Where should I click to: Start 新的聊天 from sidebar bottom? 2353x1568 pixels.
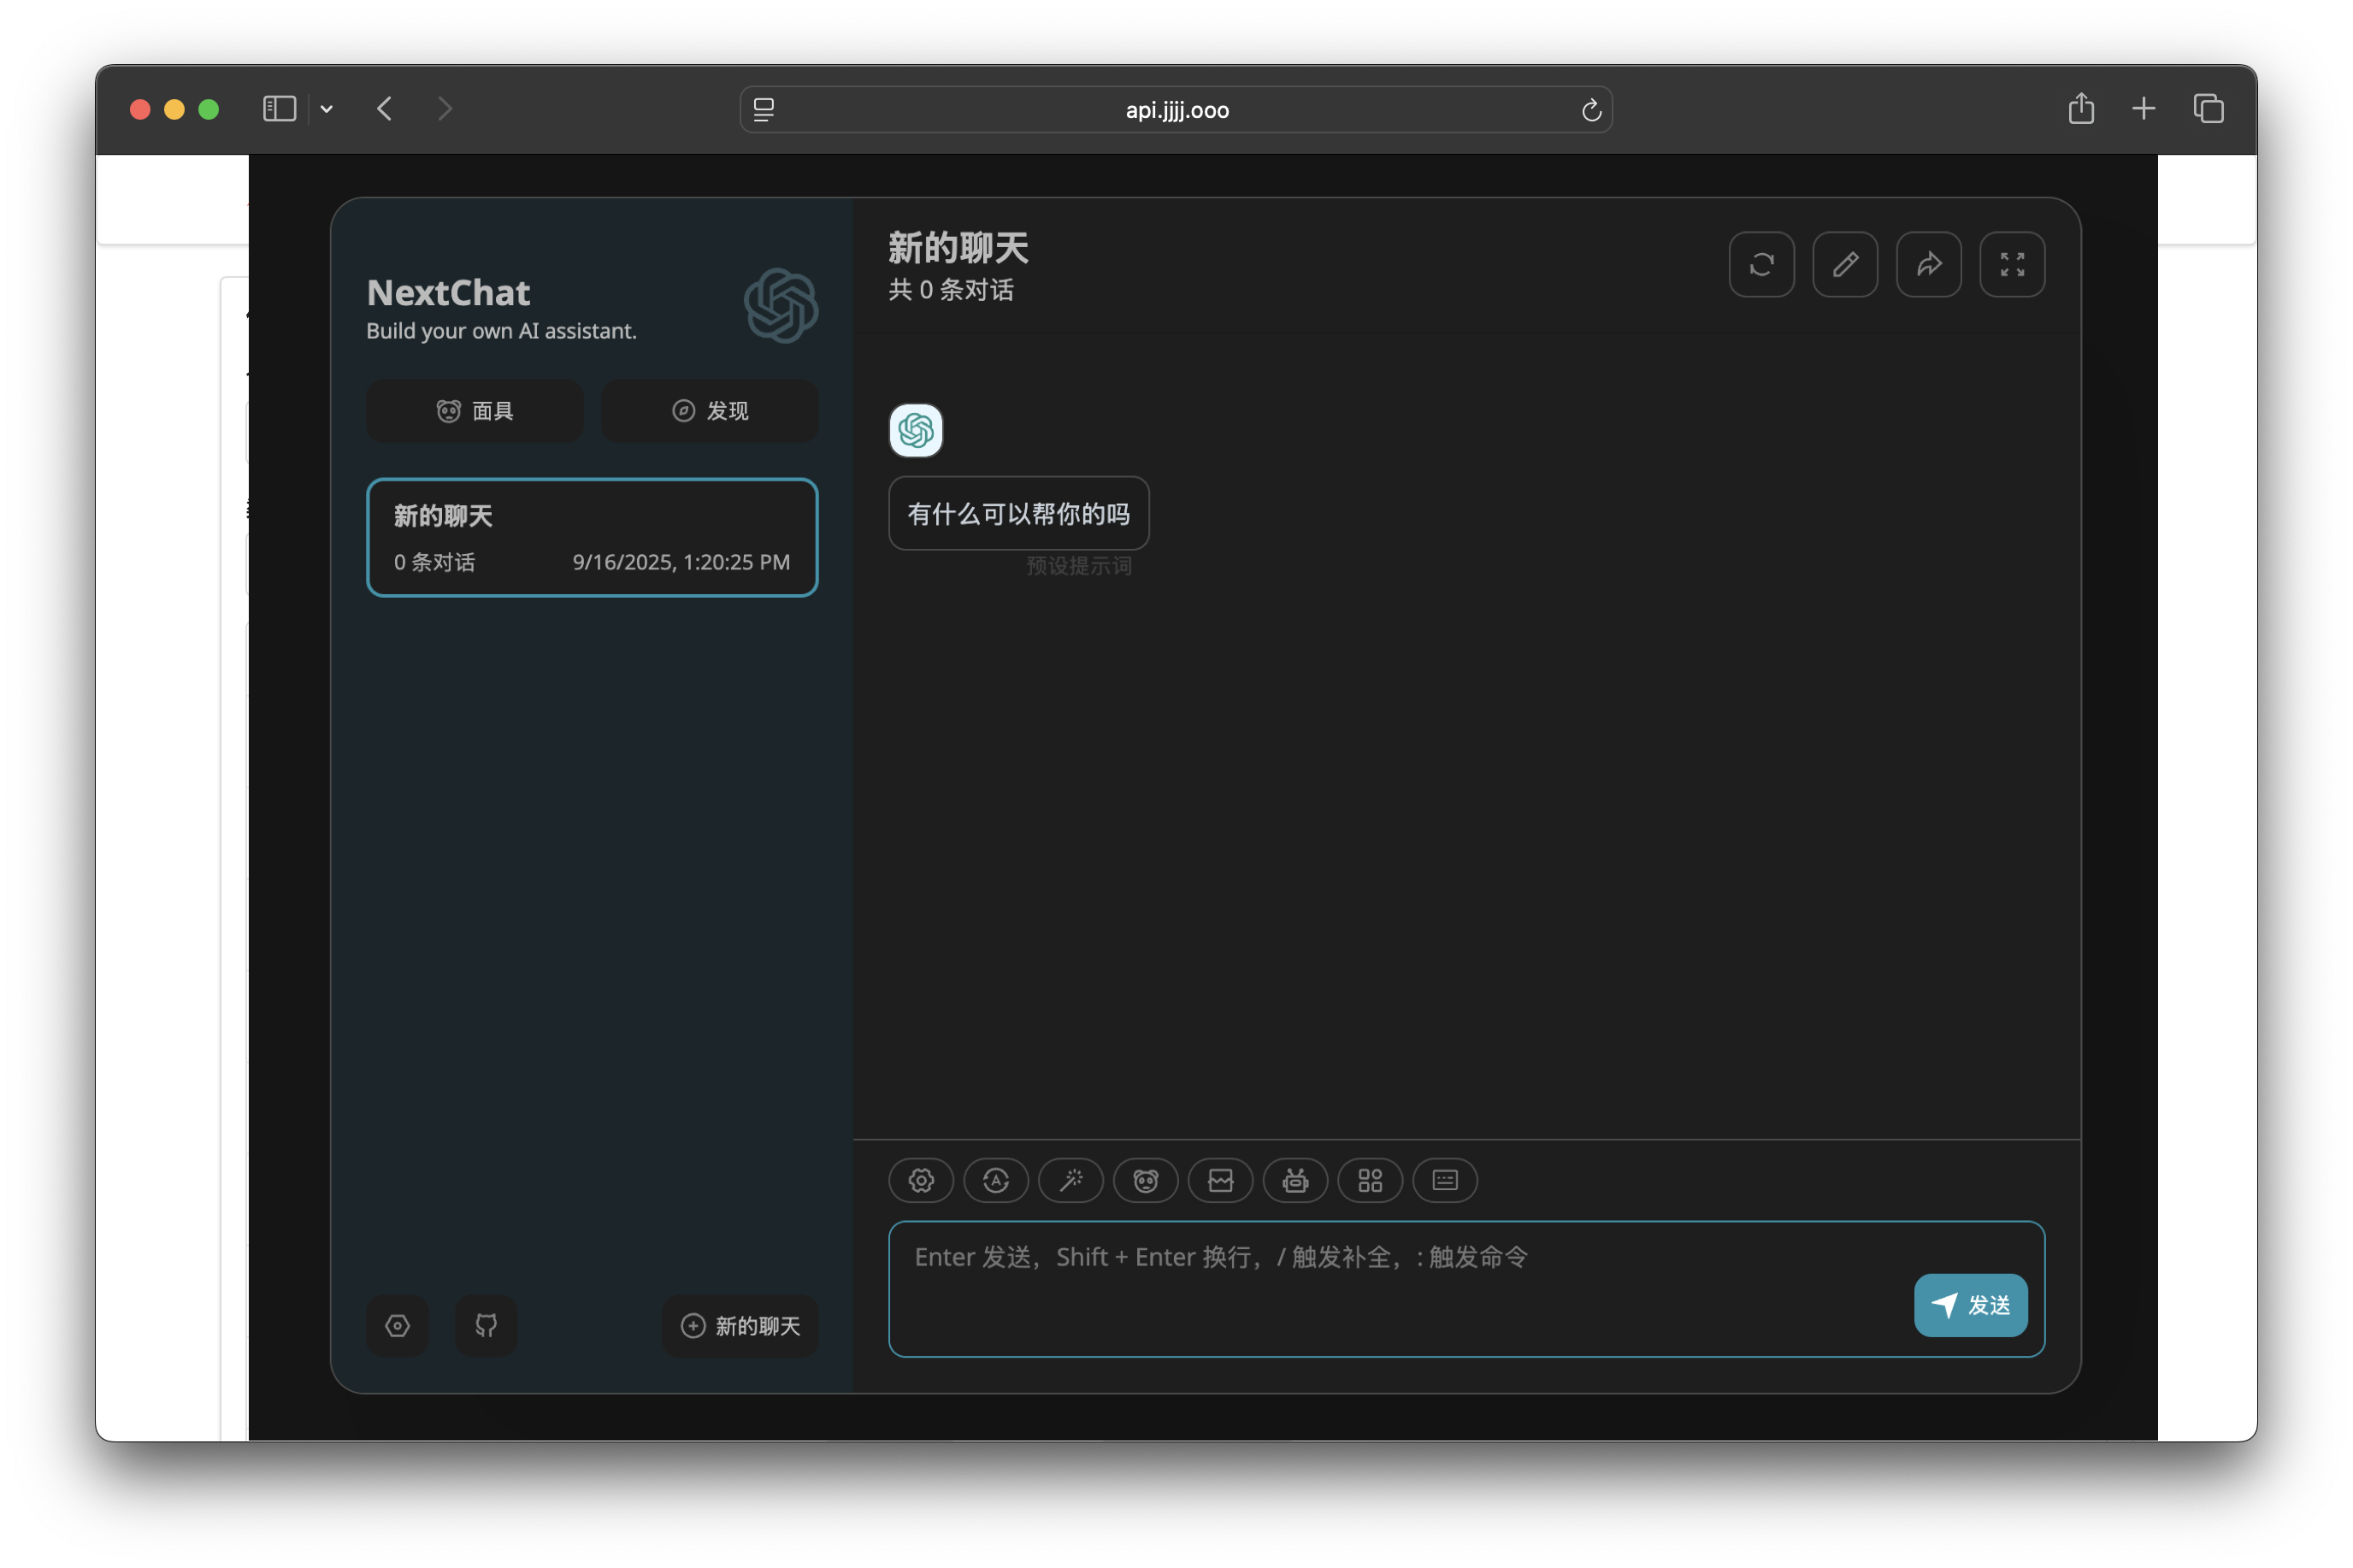click(x=740, y=1325)
